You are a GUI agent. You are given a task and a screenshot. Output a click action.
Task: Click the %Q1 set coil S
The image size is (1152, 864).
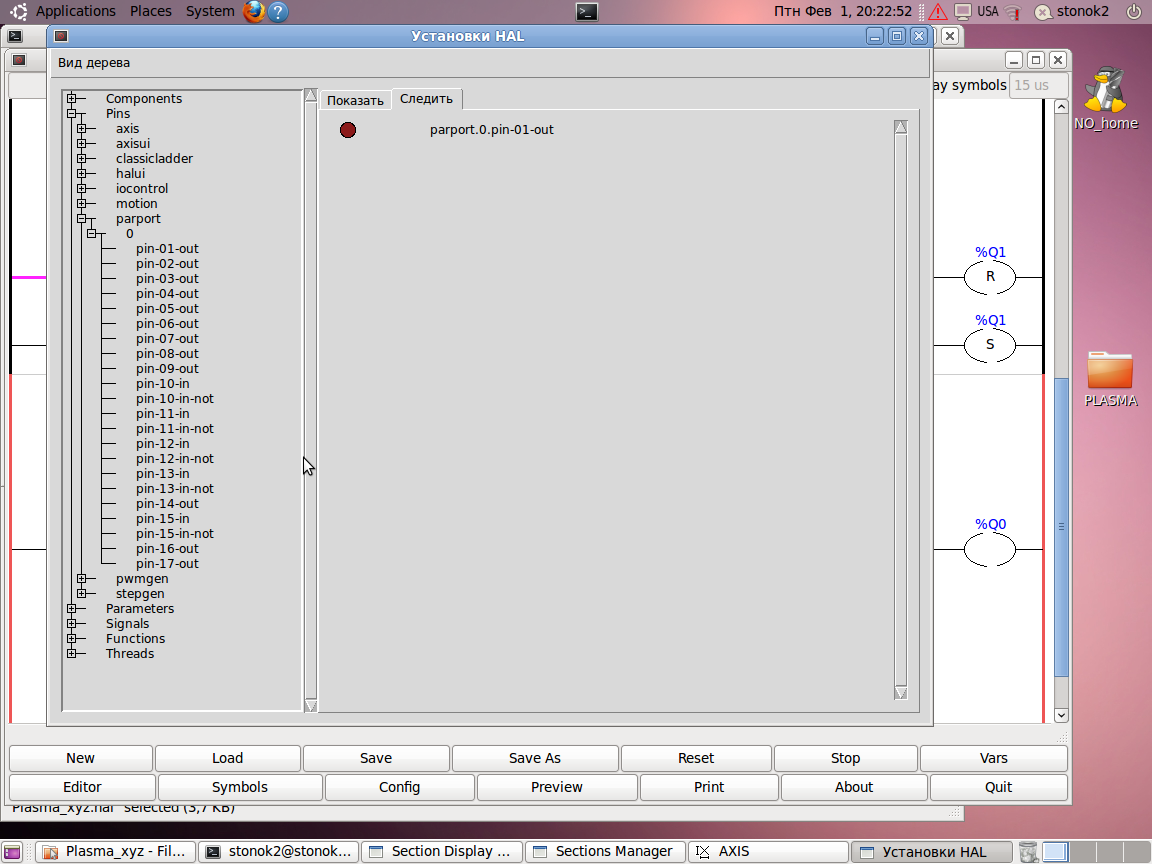990,345
